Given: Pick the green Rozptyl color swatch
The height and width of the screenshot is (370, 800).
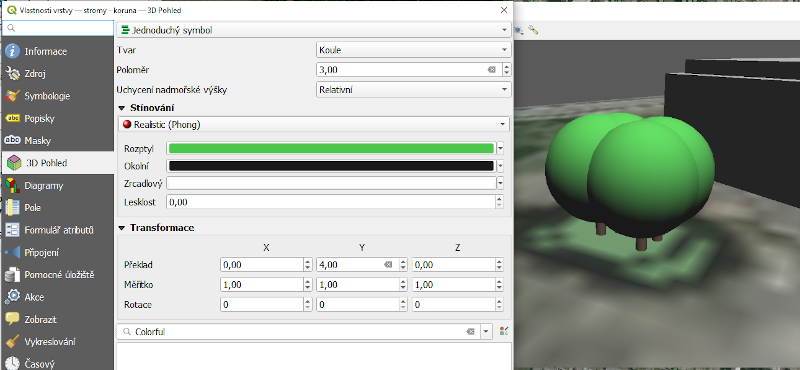Looking at the screenshot, I should point(331,149).
